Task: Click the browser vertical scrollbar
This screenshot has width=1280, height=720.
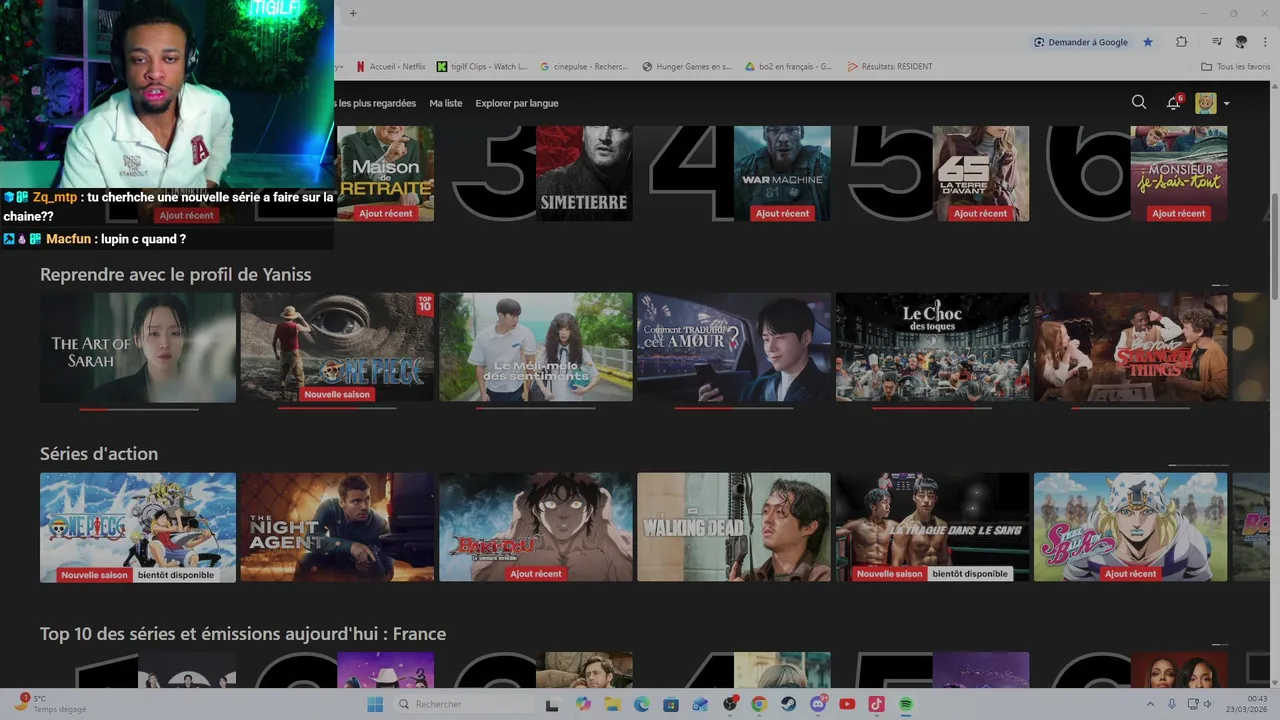Action: (x=1274, y=245)
